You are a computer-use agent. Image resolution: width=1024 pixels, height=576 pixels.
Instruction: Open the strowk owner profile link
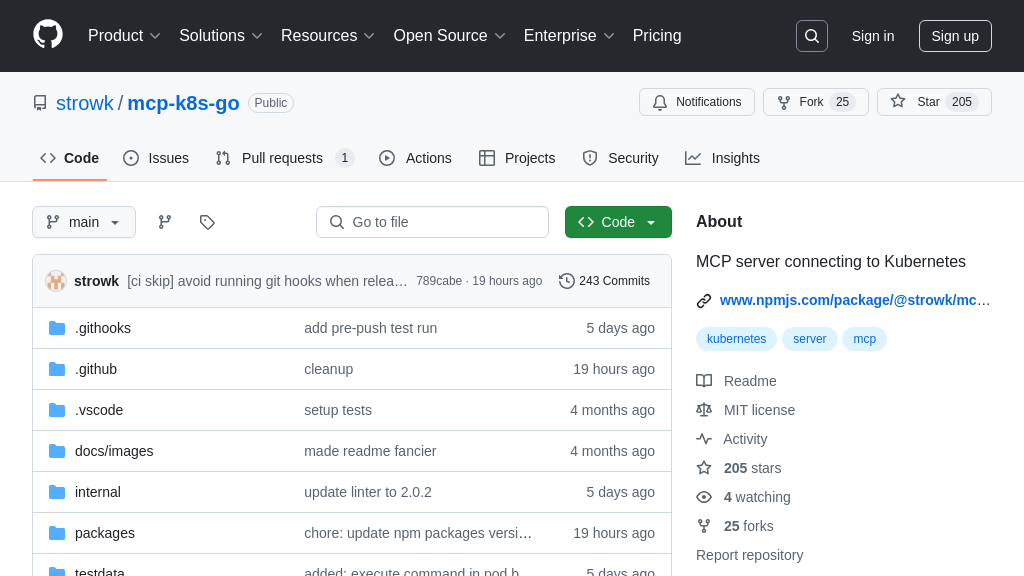pos(84,103)
